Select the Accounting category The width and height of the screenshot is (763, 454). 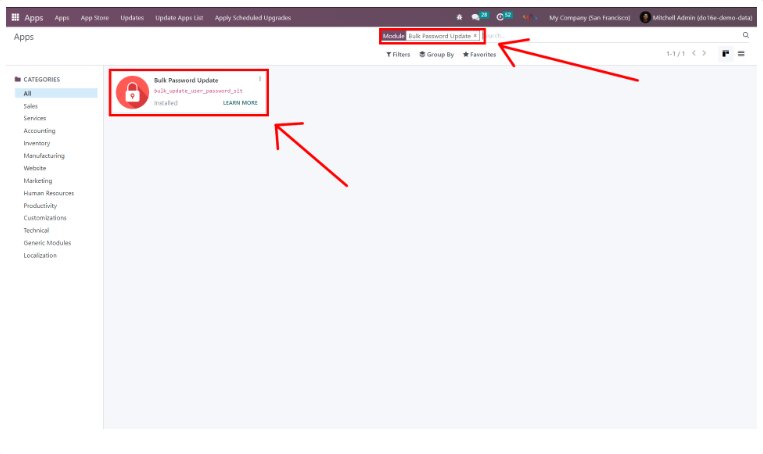coord(40,131)
